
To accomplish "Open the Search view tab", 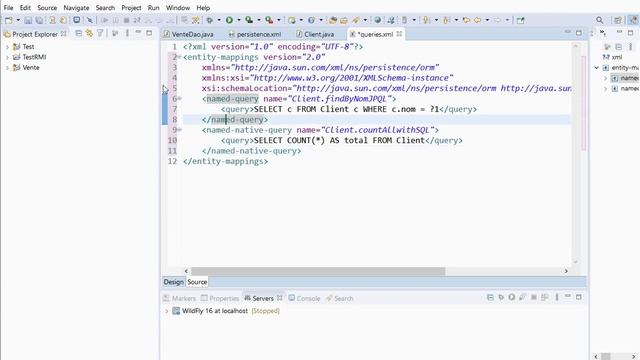I will click(340, 298).
